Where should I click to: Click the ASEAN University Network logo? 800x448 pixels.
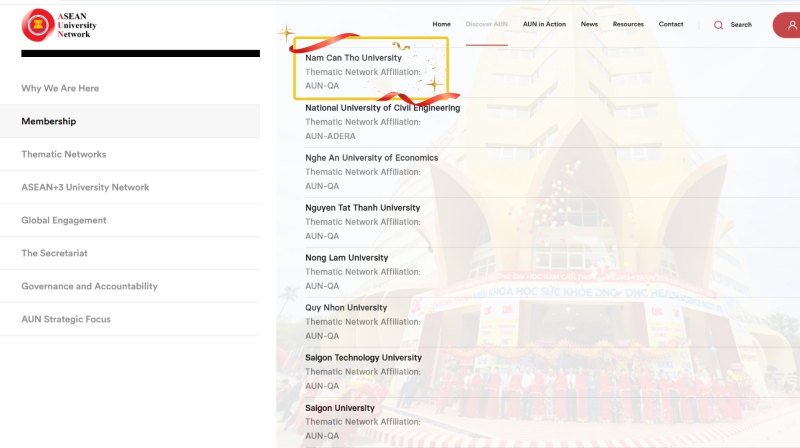[x=59, y=25]
